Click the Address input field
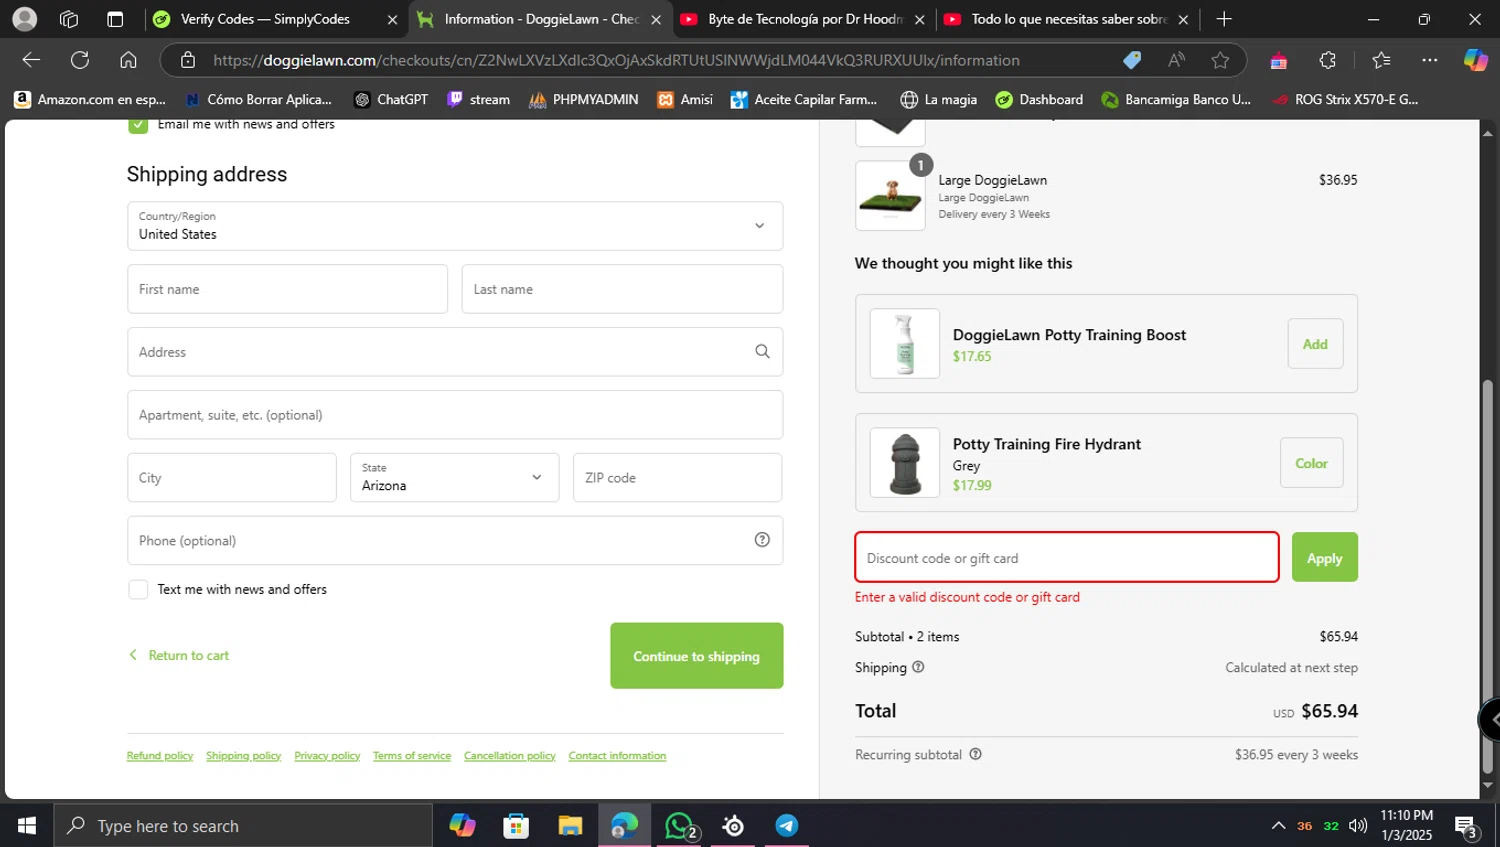This screenshot has height=847, width=1500. 455,352
